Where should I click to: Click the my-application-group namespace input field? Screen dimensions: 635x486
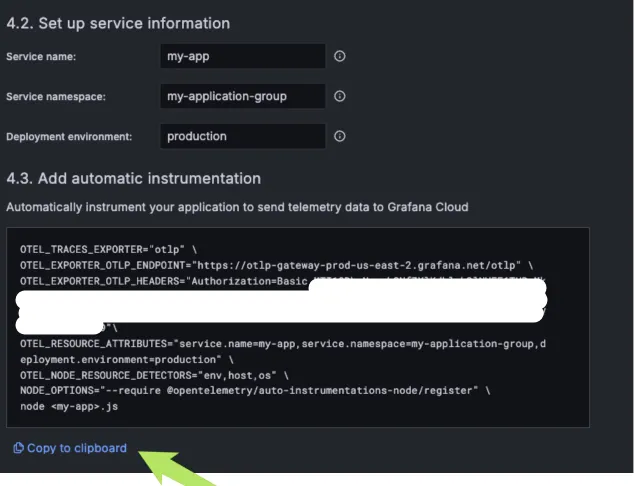242,97
